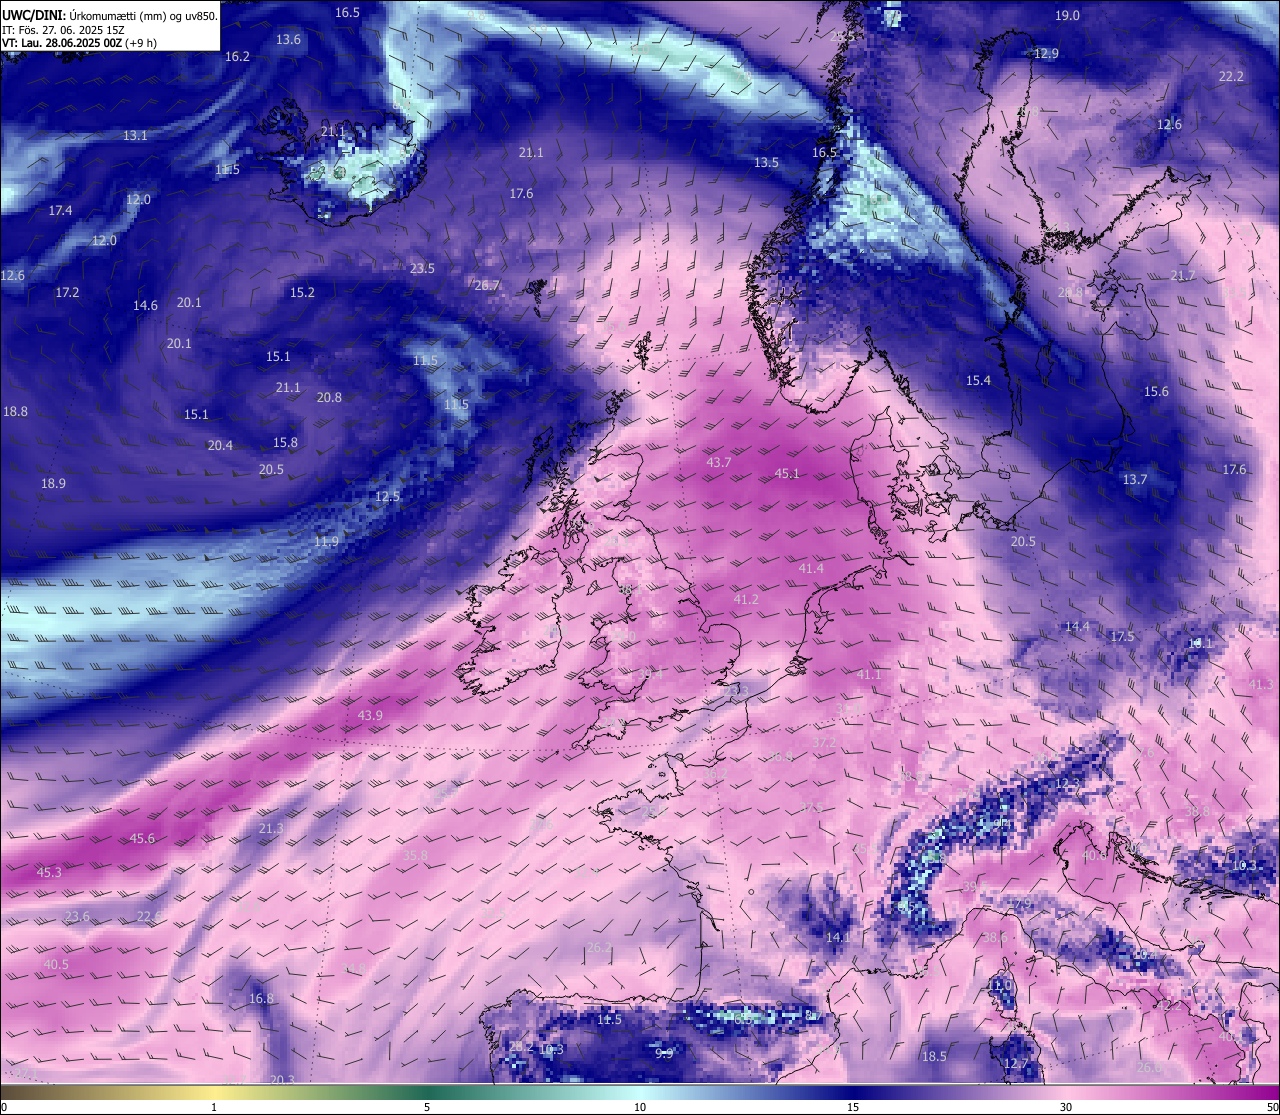Select the 17.2 map value
Screen dimensions: 1280x1115
(67, 293)
